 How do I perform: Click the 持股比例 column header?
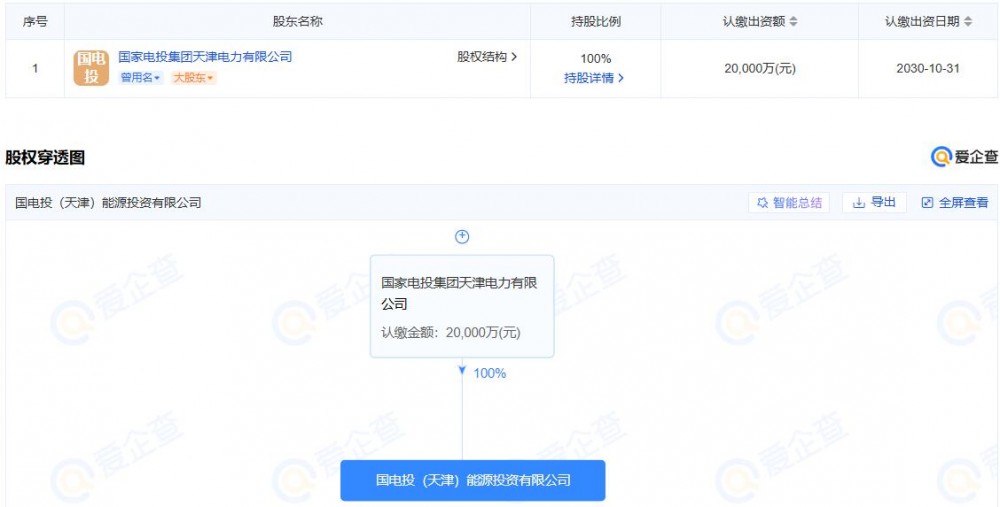pos(595,21)
